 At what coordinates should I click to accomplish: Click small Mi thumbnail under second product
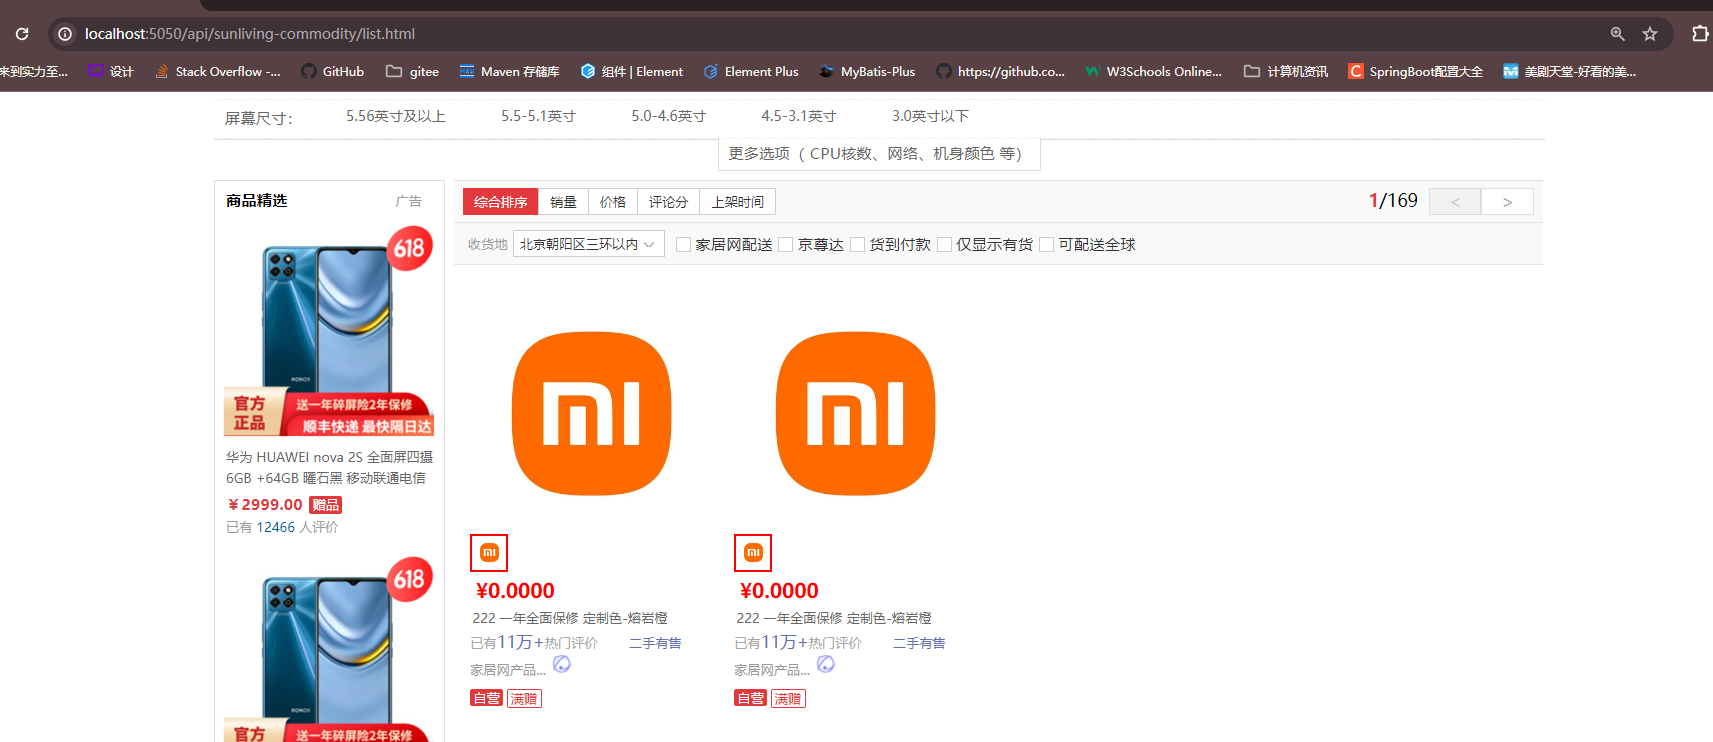753,553
